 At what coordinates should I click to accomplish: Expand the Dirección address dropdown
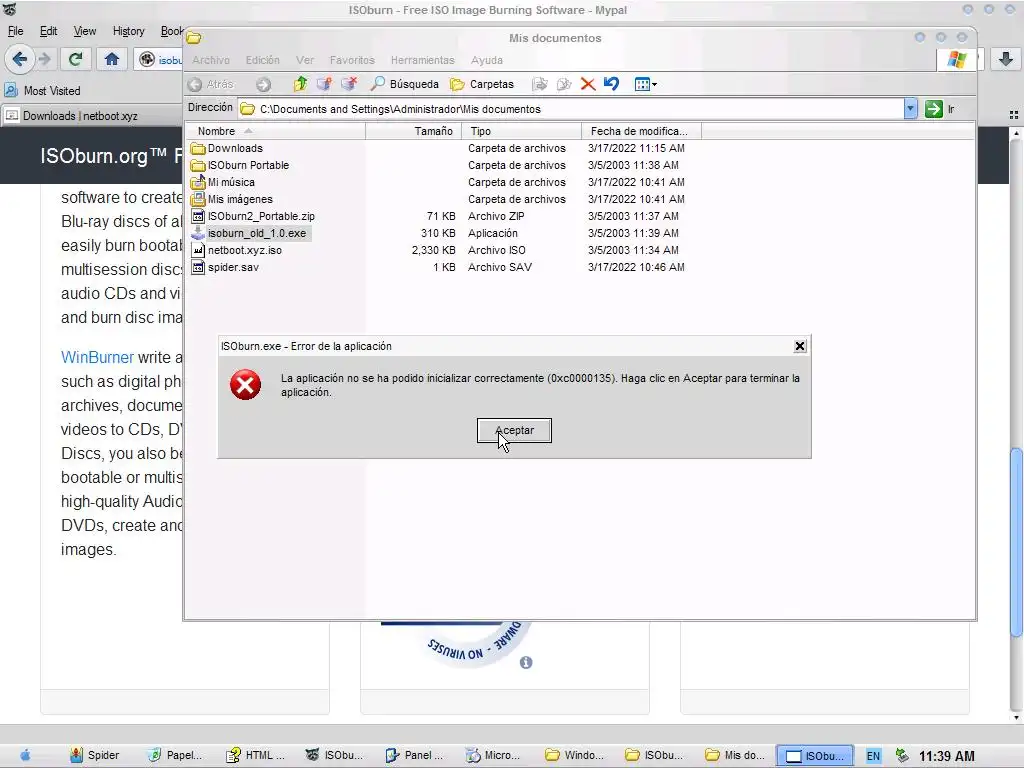(910, 109)
